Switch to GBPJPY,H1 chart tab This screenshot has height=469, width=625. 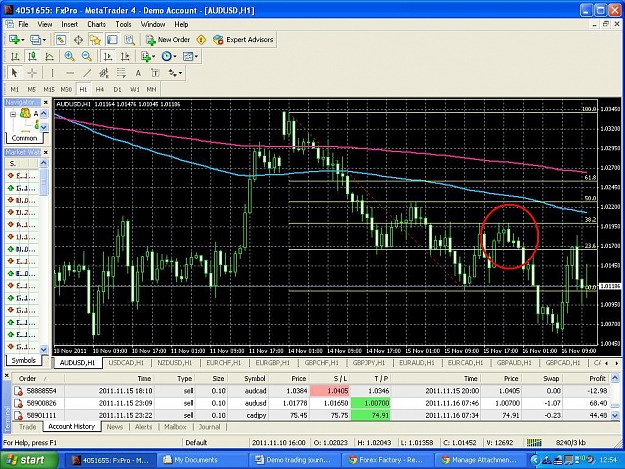click(x=369, y=363)
